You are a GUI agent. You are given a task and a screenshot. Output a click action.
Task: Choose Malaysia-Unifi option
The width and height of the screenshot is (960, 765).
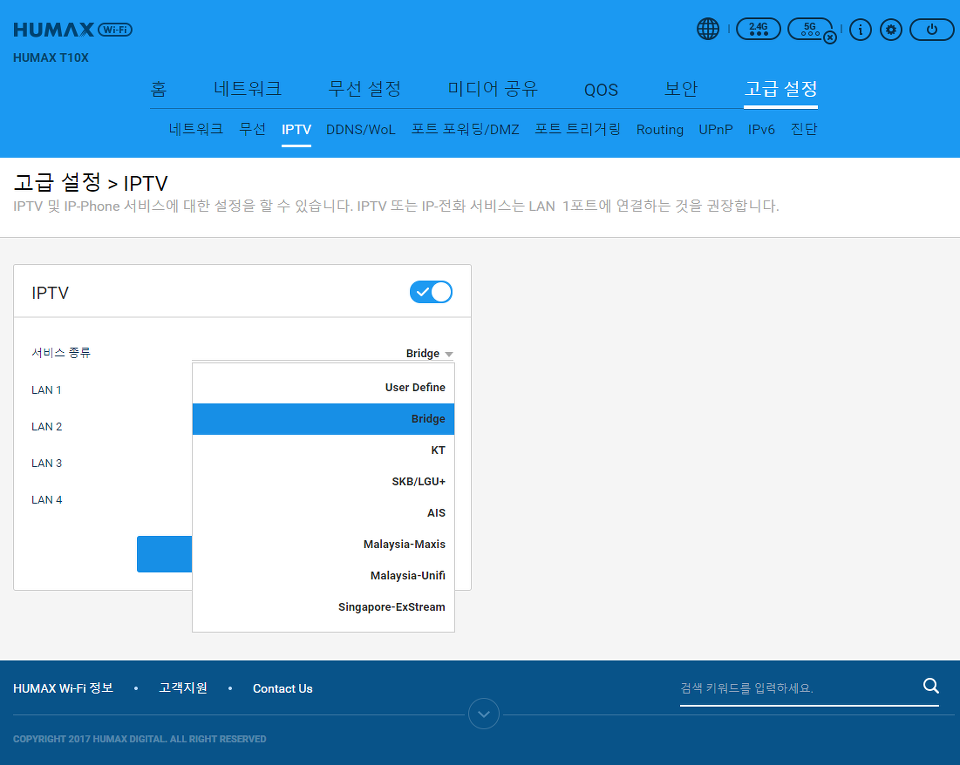(x=323, y=576)
